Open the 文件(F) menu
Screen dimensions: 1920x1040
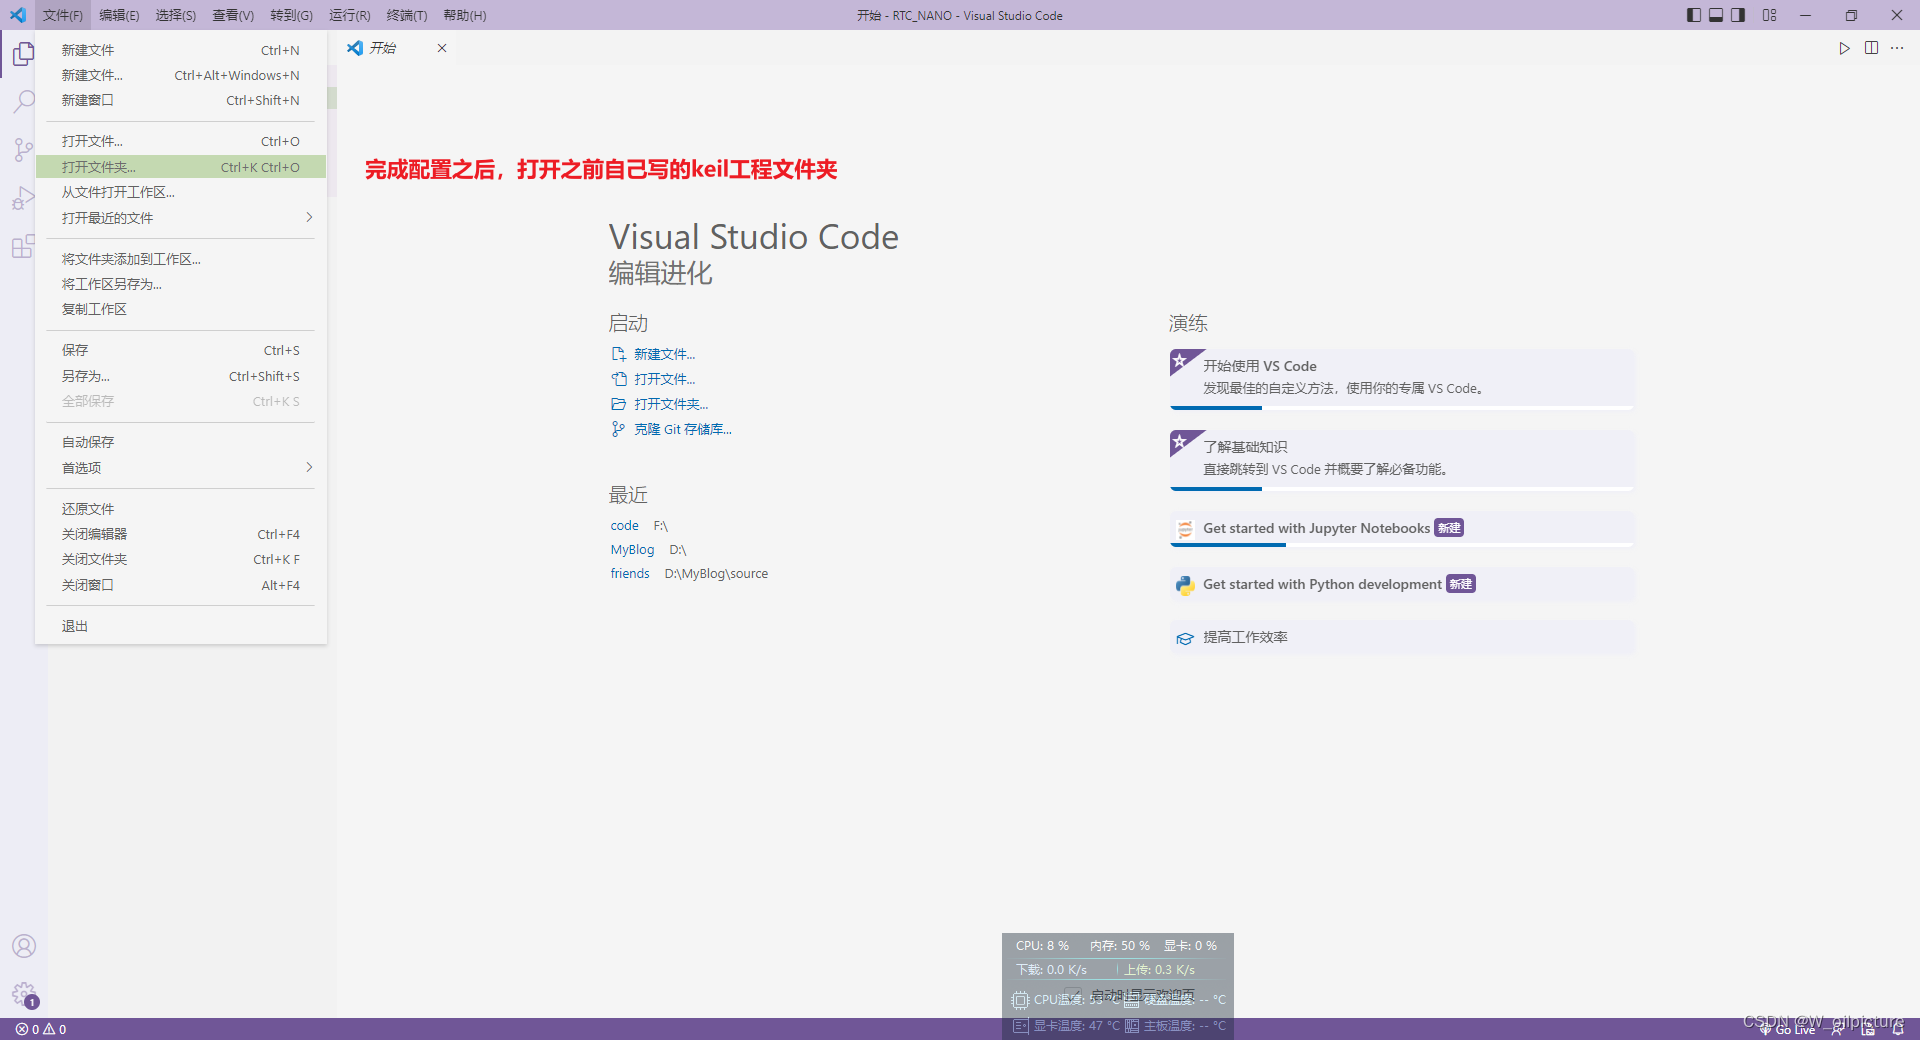[63, 15]
